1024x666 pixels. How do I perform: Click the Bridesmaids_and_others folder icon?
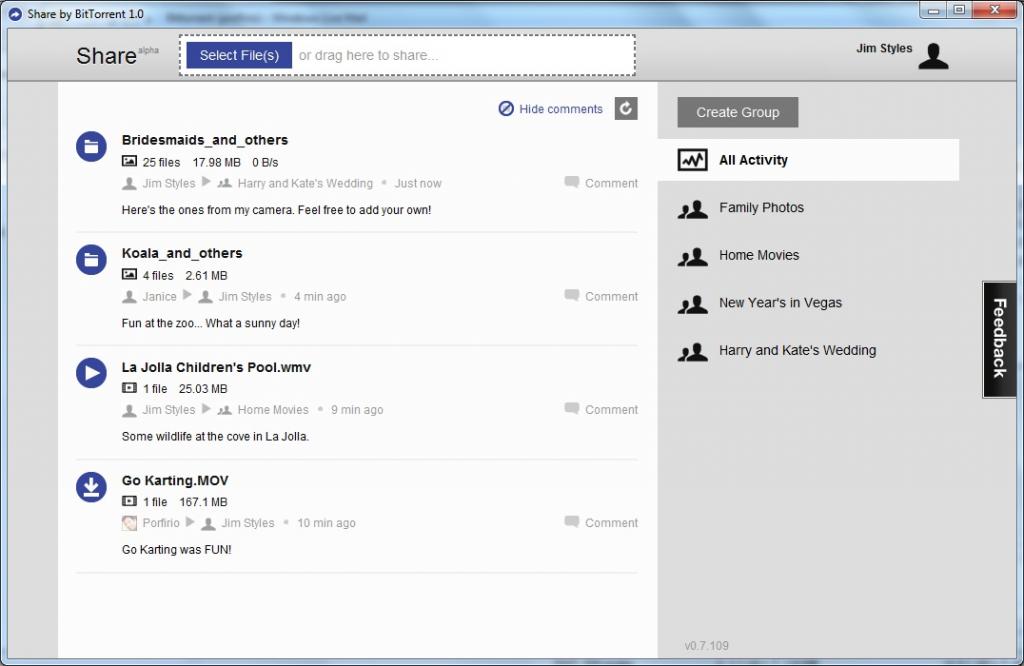pos(91,146)
